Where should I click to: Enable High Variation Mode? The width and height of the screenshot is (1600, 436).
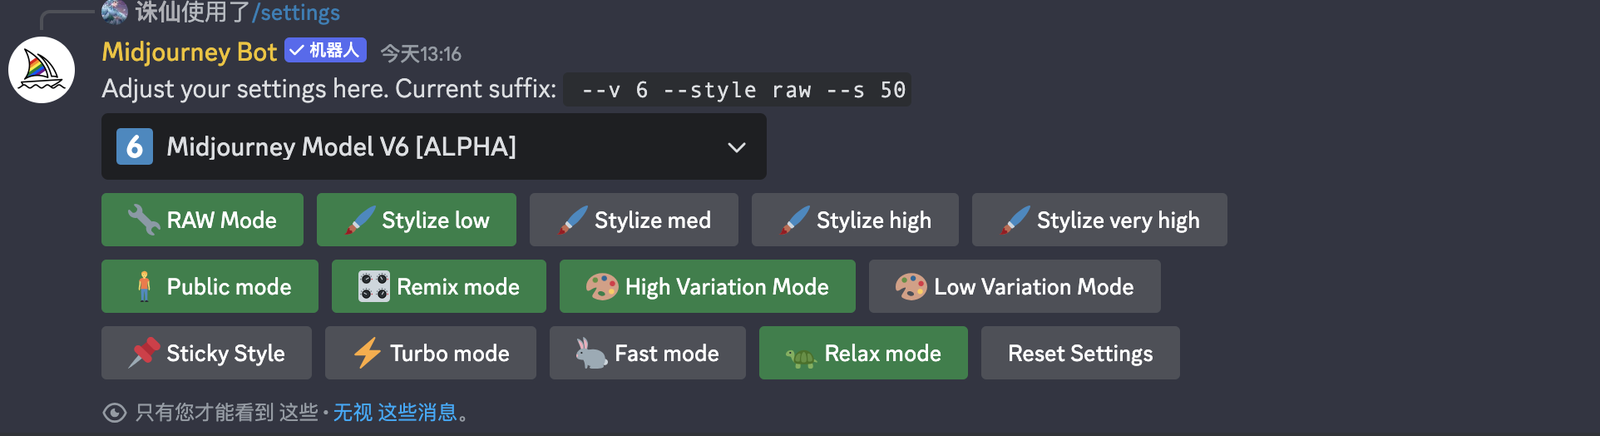708,287
